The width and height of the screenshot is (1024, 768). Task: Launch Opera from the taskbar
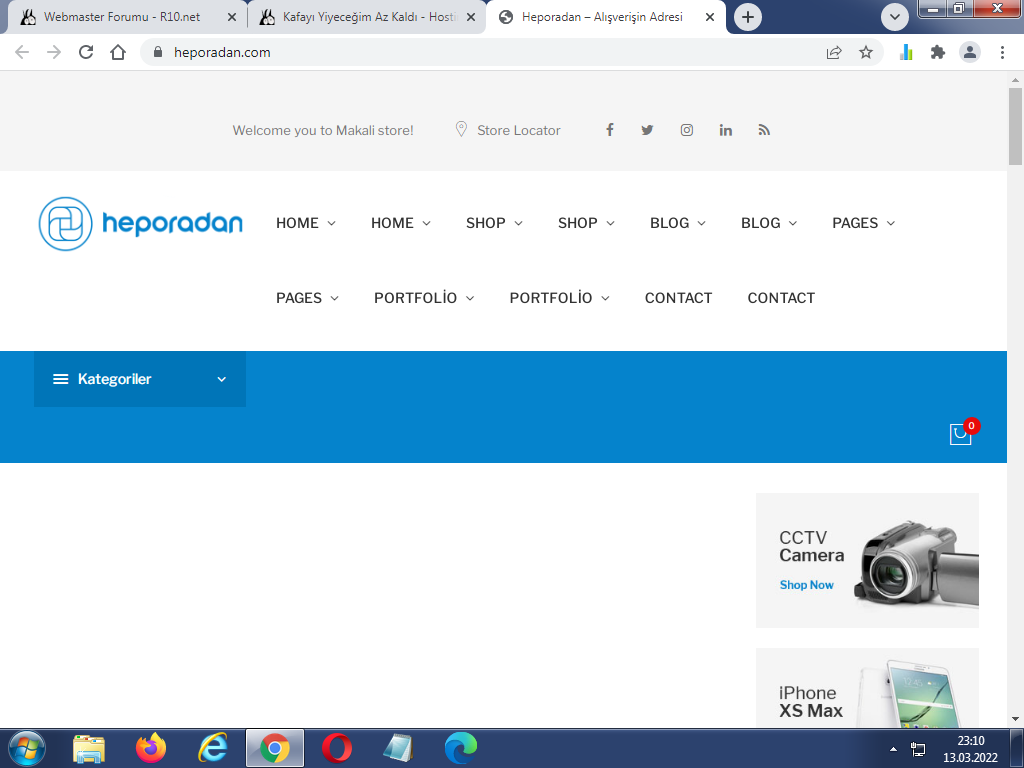(337, 748)
